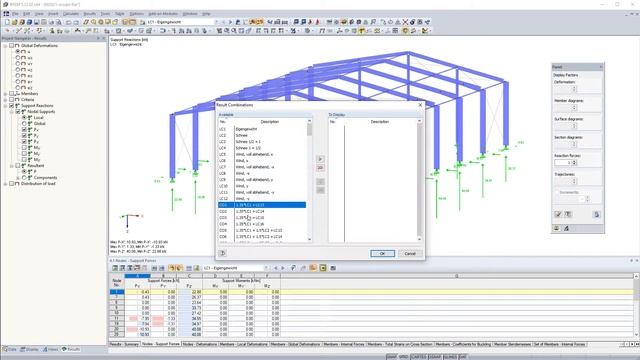This screenshot has height=360, width=640.
Task: Select Global radio under Nodal Supports
Action: point(24,123)
